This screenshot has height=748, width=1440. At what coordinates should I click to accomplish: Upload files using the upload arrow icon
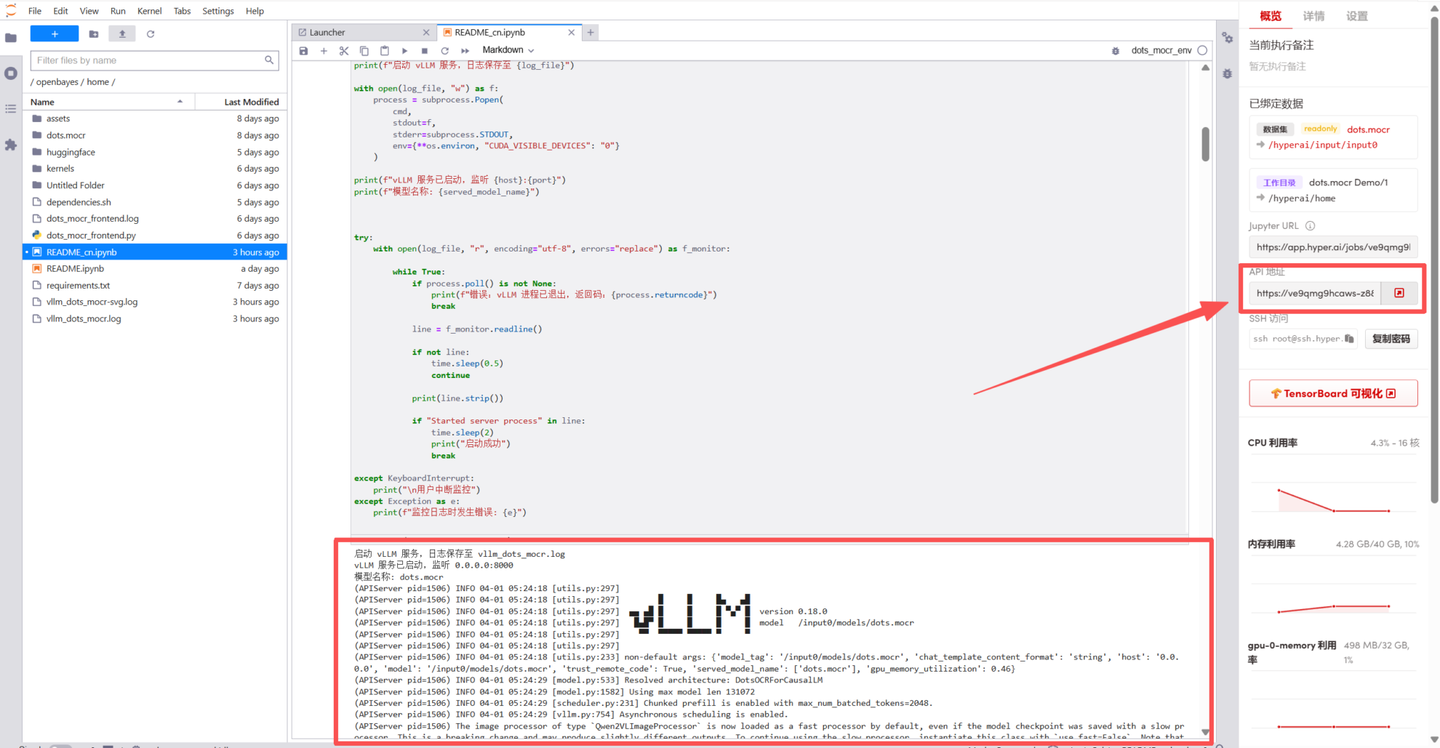pos(122,34)
